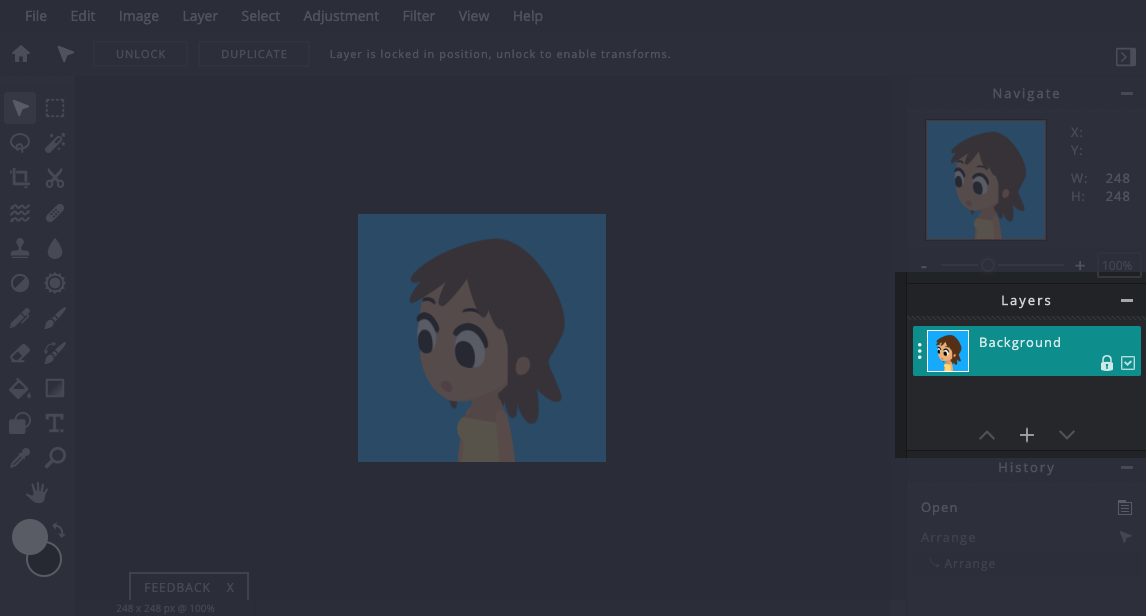Collapse the History panel

pos(1126,468)
